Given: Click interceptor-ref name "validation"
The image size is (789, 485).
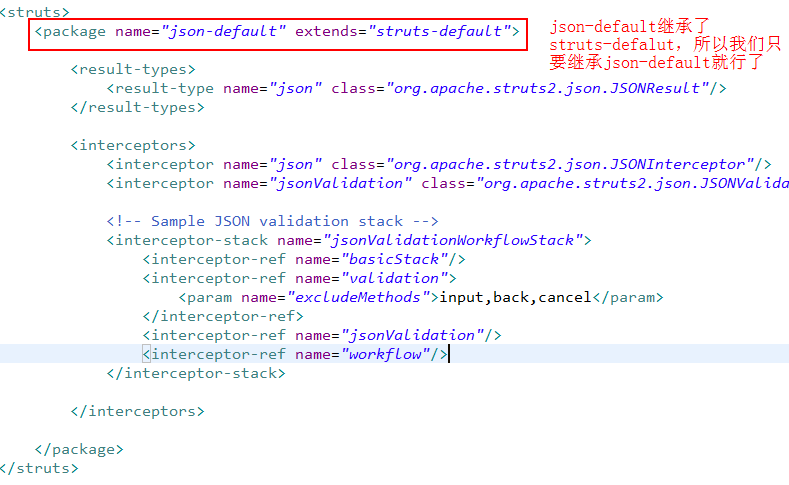Looking at the screenshot, I should 394,278.
